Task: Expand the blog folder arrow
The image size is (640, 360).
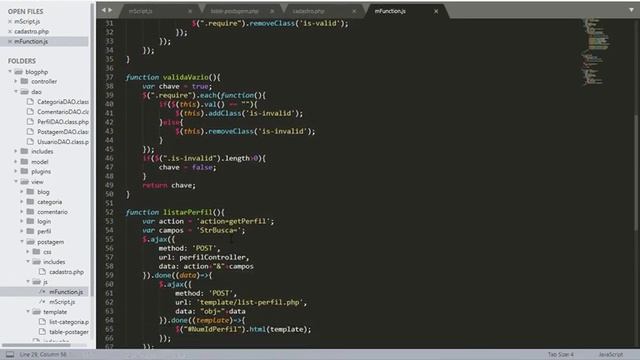Action: [22, 192]
